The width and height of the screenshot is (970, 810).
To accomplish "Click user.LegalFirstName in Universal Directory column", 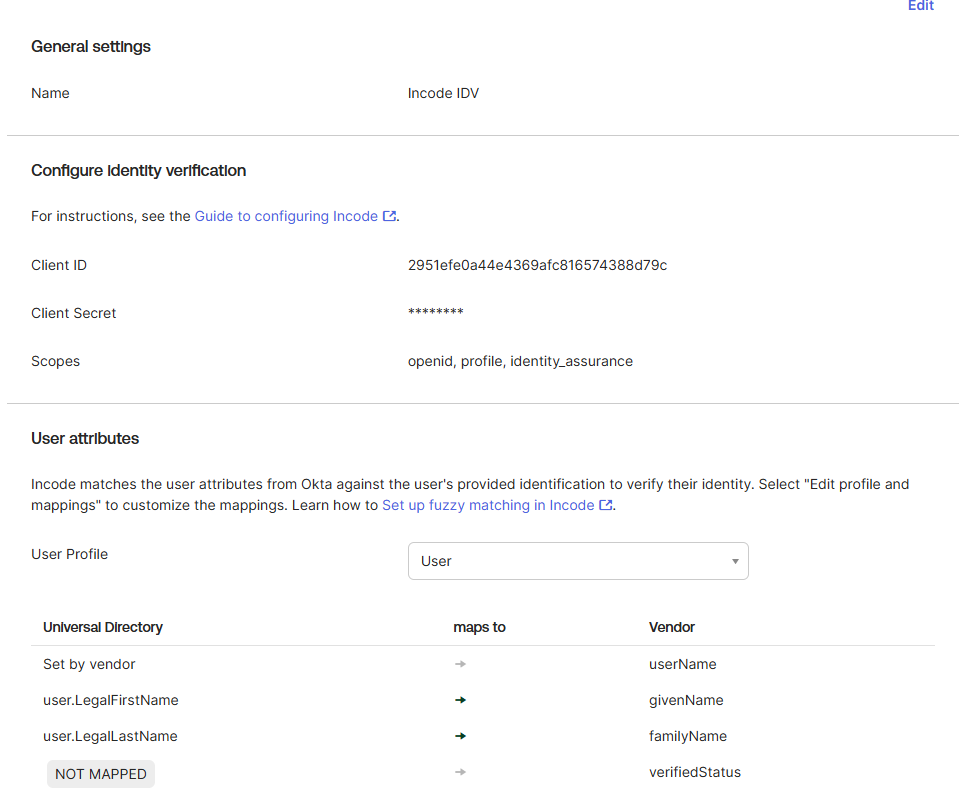I will [x=111, y=700].
